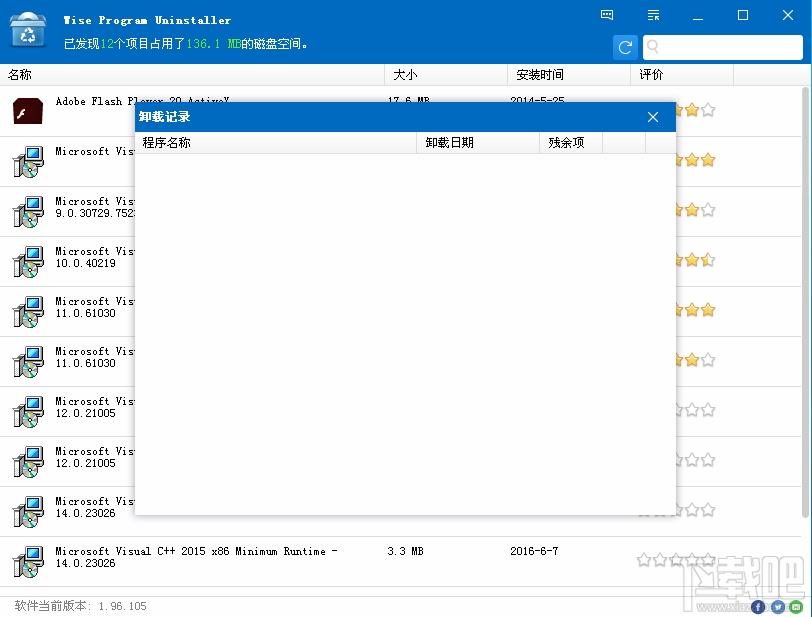Viewport: 812px width, 617px height.
Task: Rate 9.0.30729 entry with last star
Action: [x=708, y=210]
